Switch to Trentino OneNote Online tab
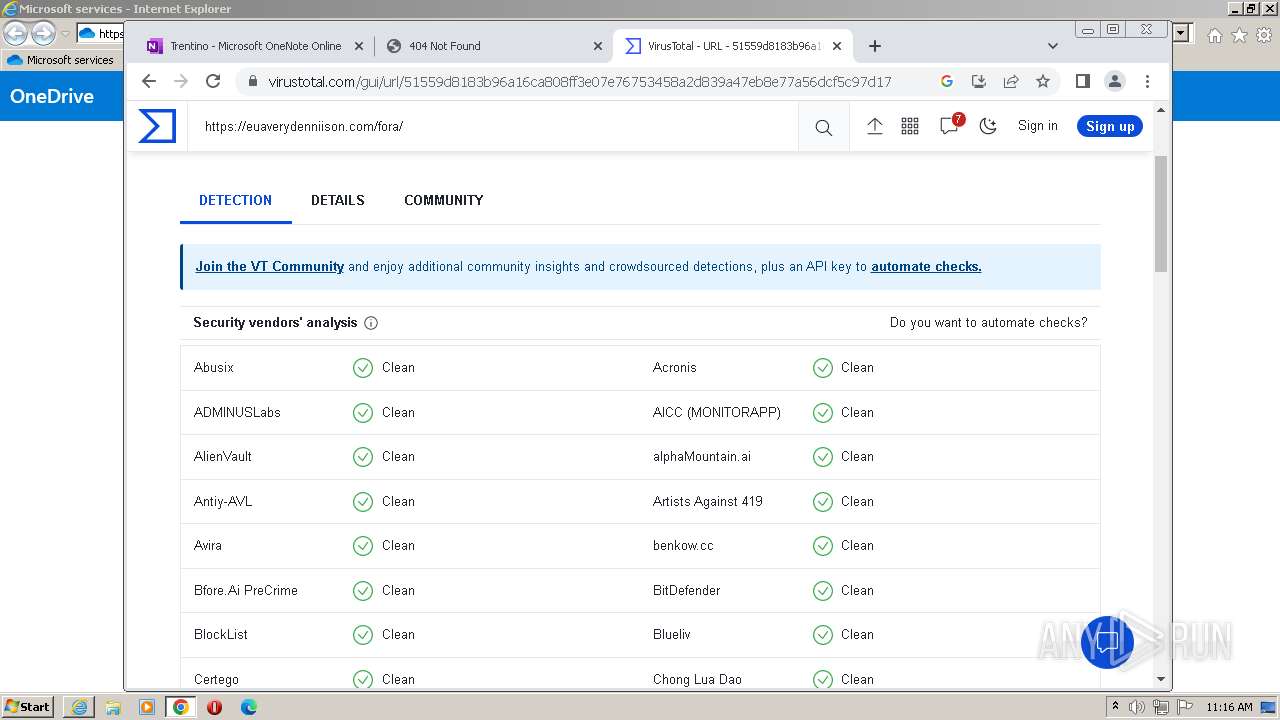 [x=253, y=46]
